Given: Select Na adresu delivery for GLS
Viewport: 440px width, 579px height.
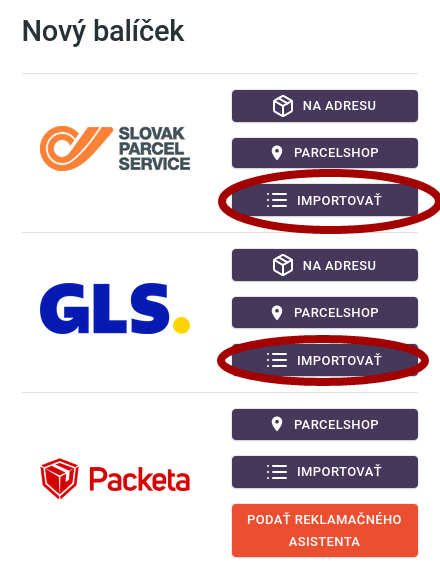Looking at the screenshot, I should point(325,265).
